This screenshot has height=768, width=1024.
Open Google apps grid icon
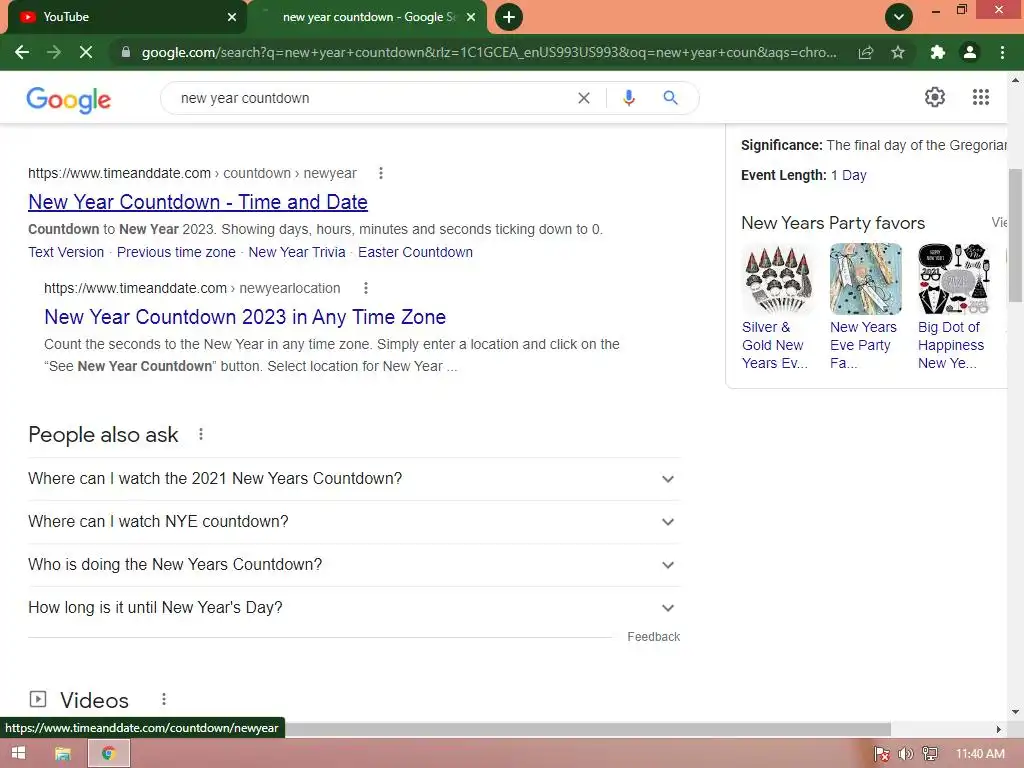tap(980, 97)
